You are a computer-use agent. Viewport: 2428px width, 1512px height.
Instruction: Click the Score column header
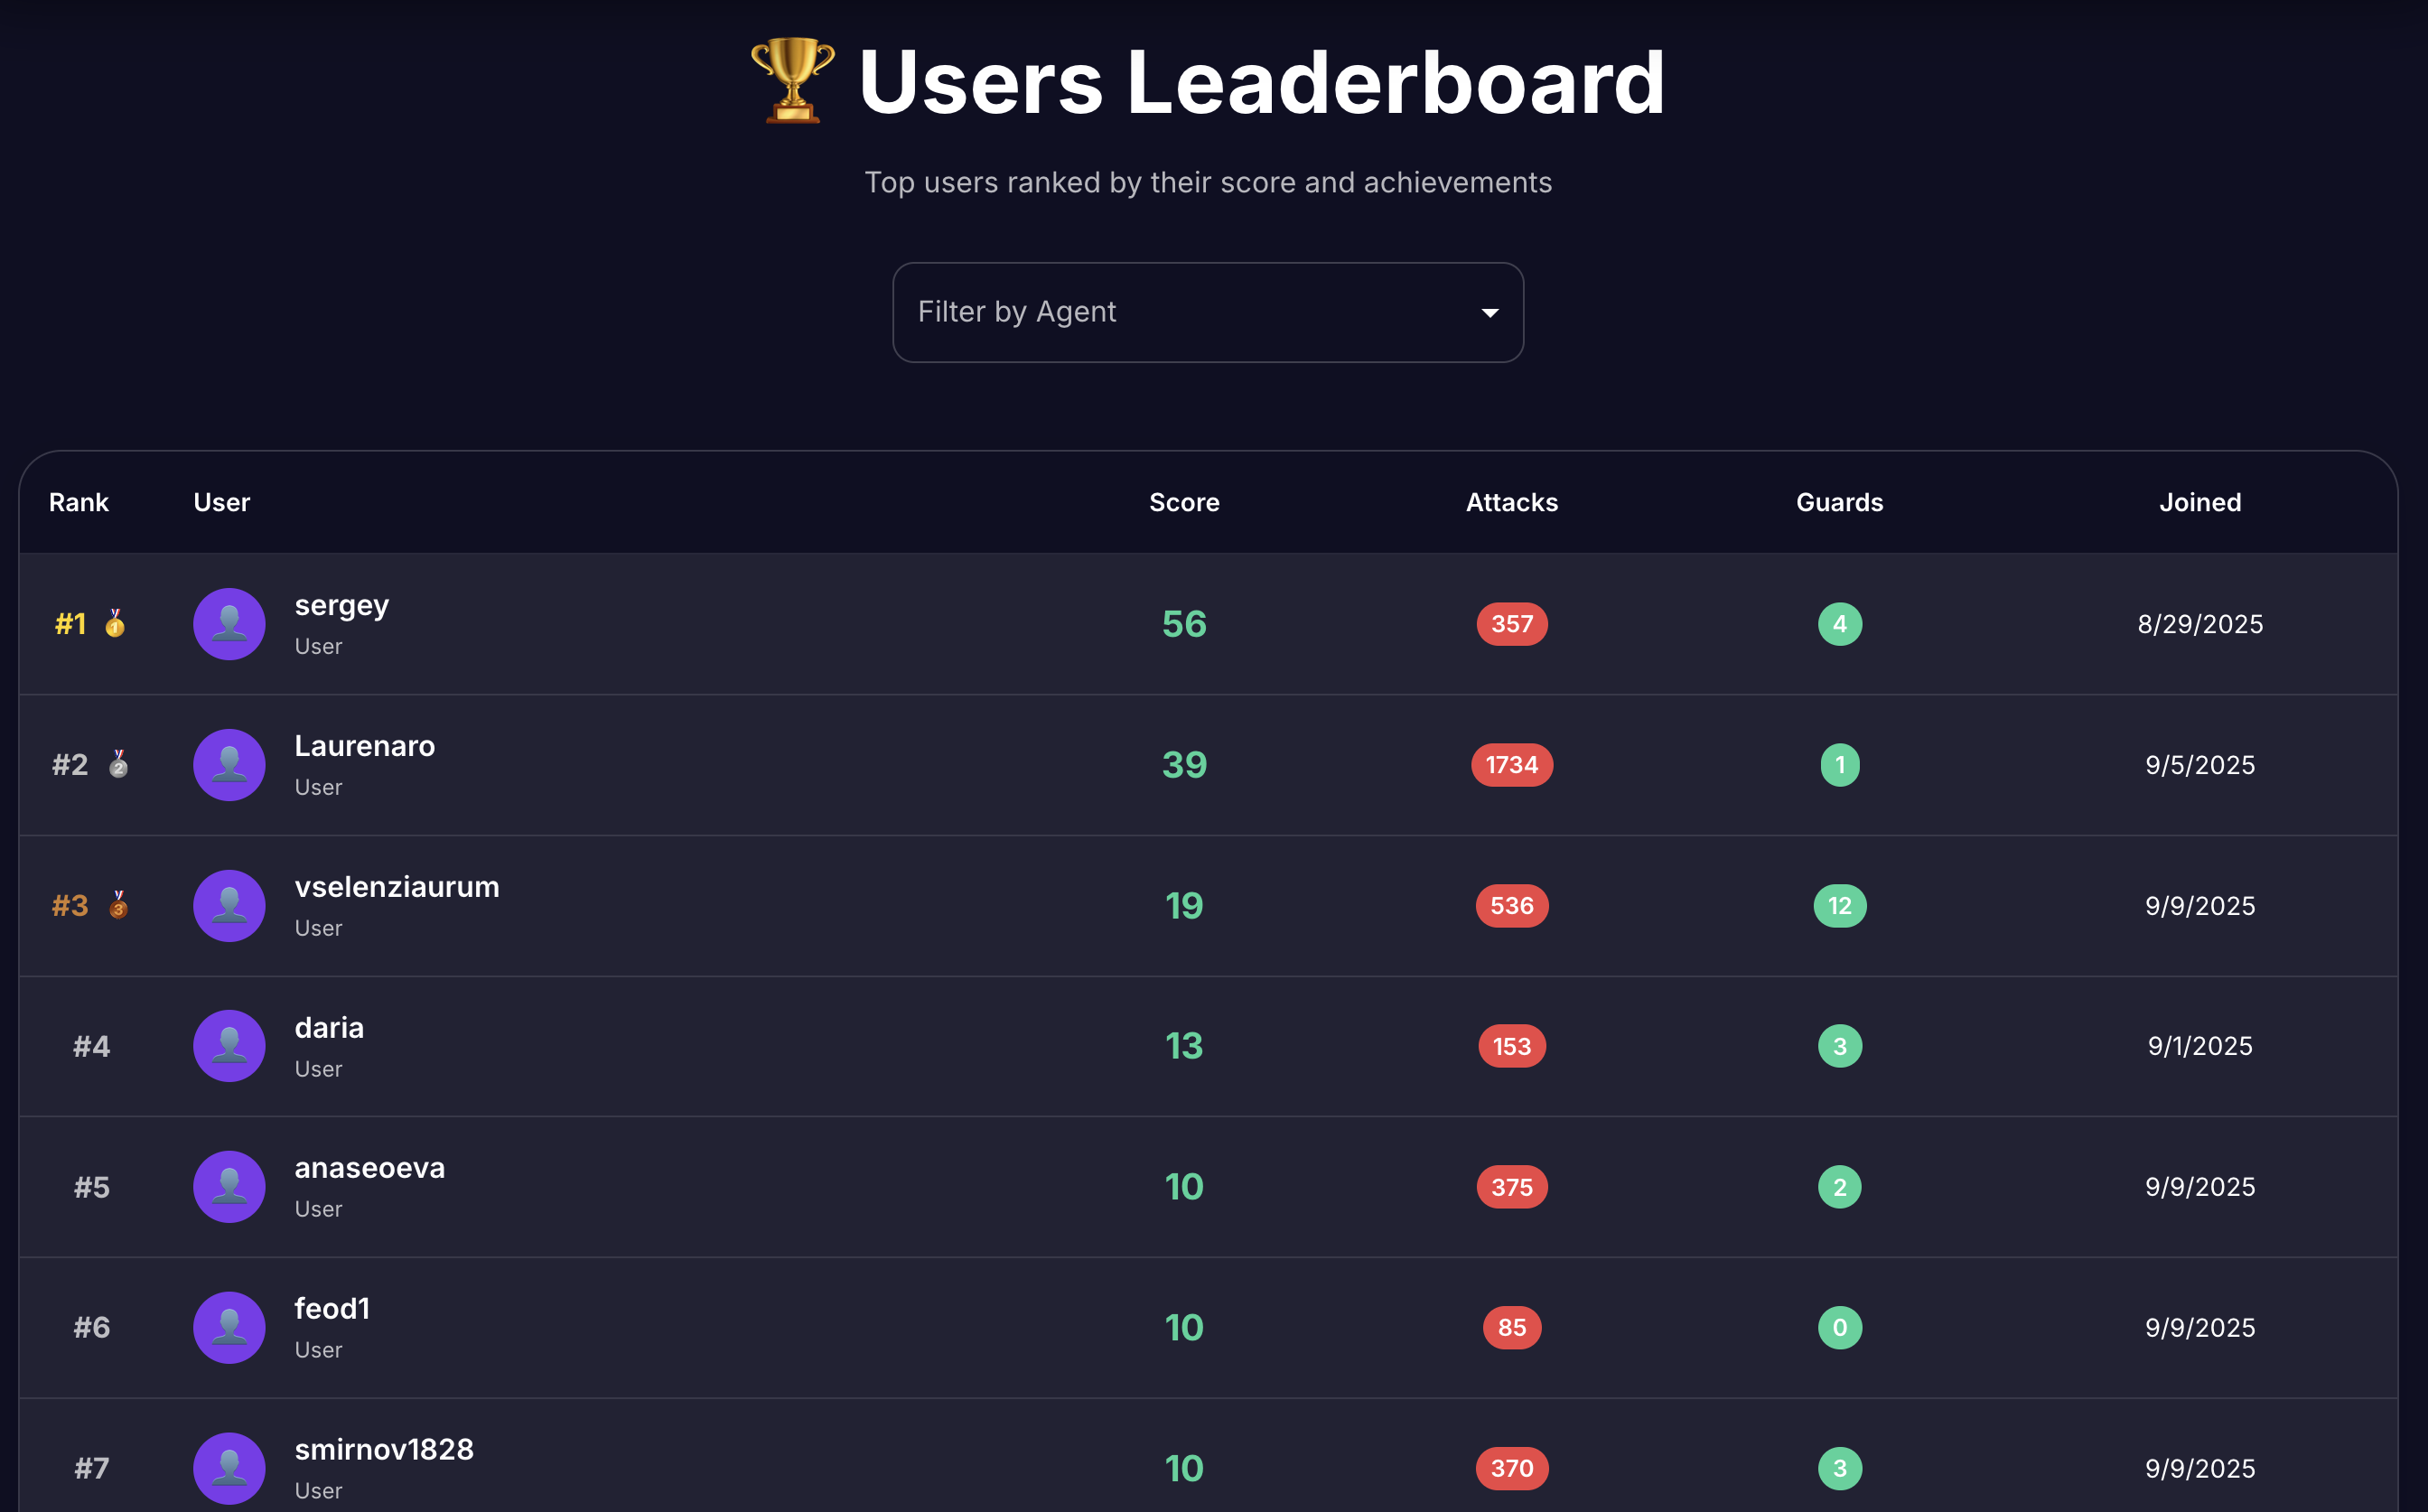tap(1184, 502)
